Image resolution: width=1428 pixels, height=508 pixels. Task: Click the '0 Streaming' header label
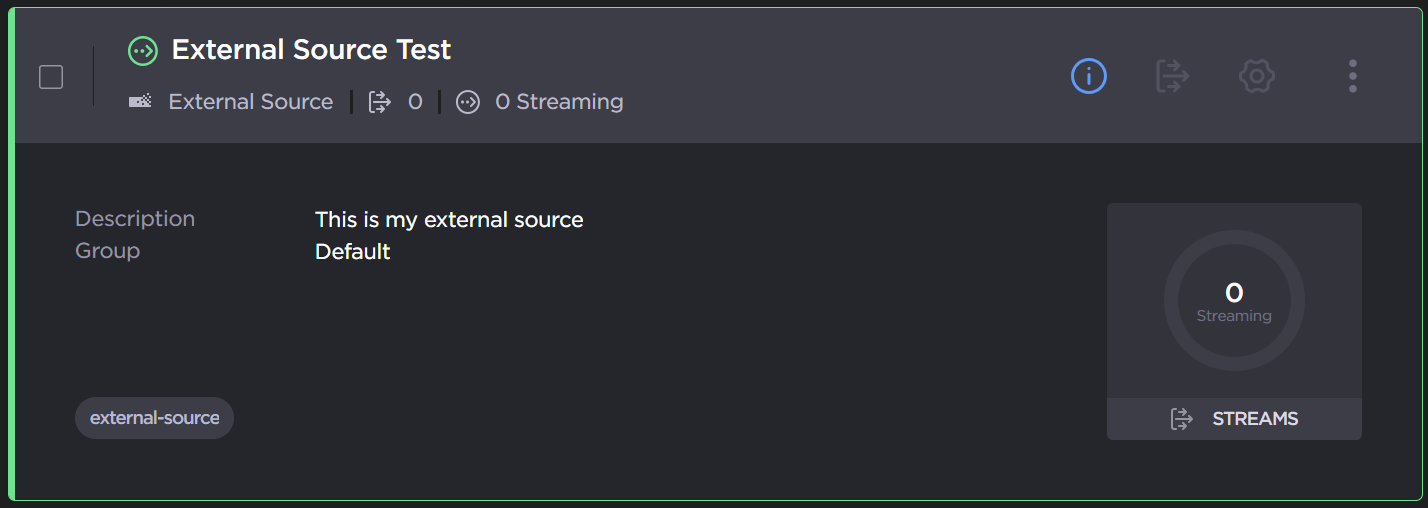[559, 102]
